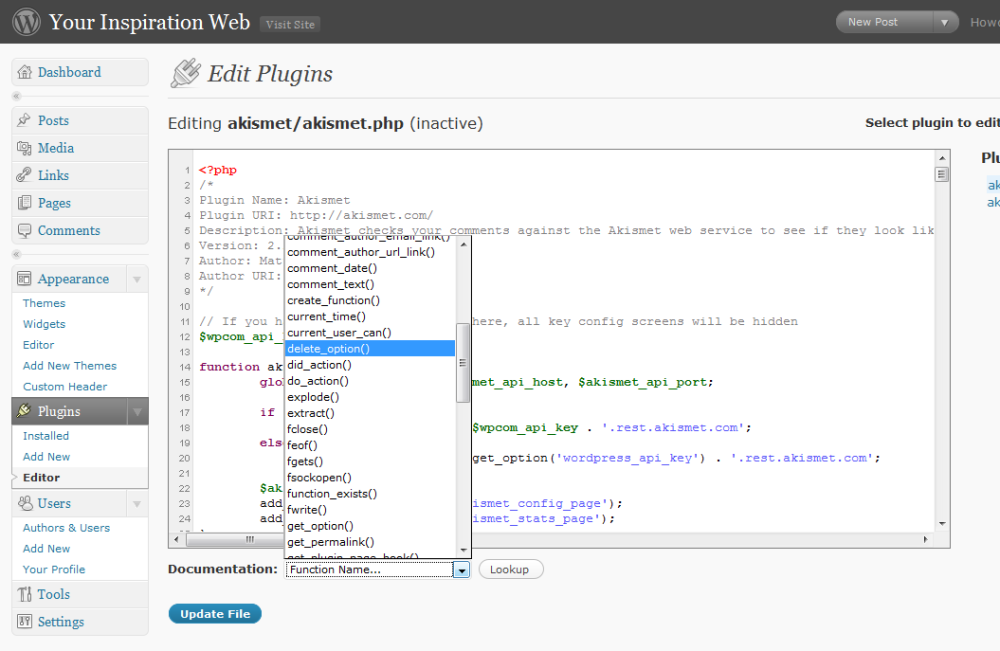The image size is (1000, 651).
Task: Collapse the Users menu section
Action: (x=136, y=504)
